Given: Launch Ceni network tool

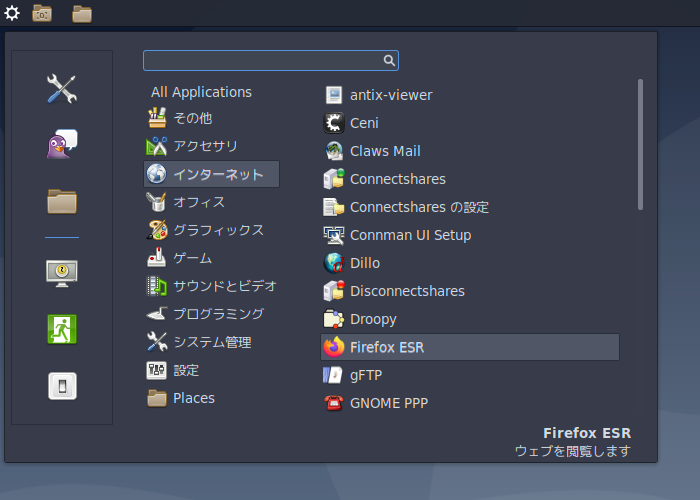Looking at the screenshot, I should coord(470,123).
